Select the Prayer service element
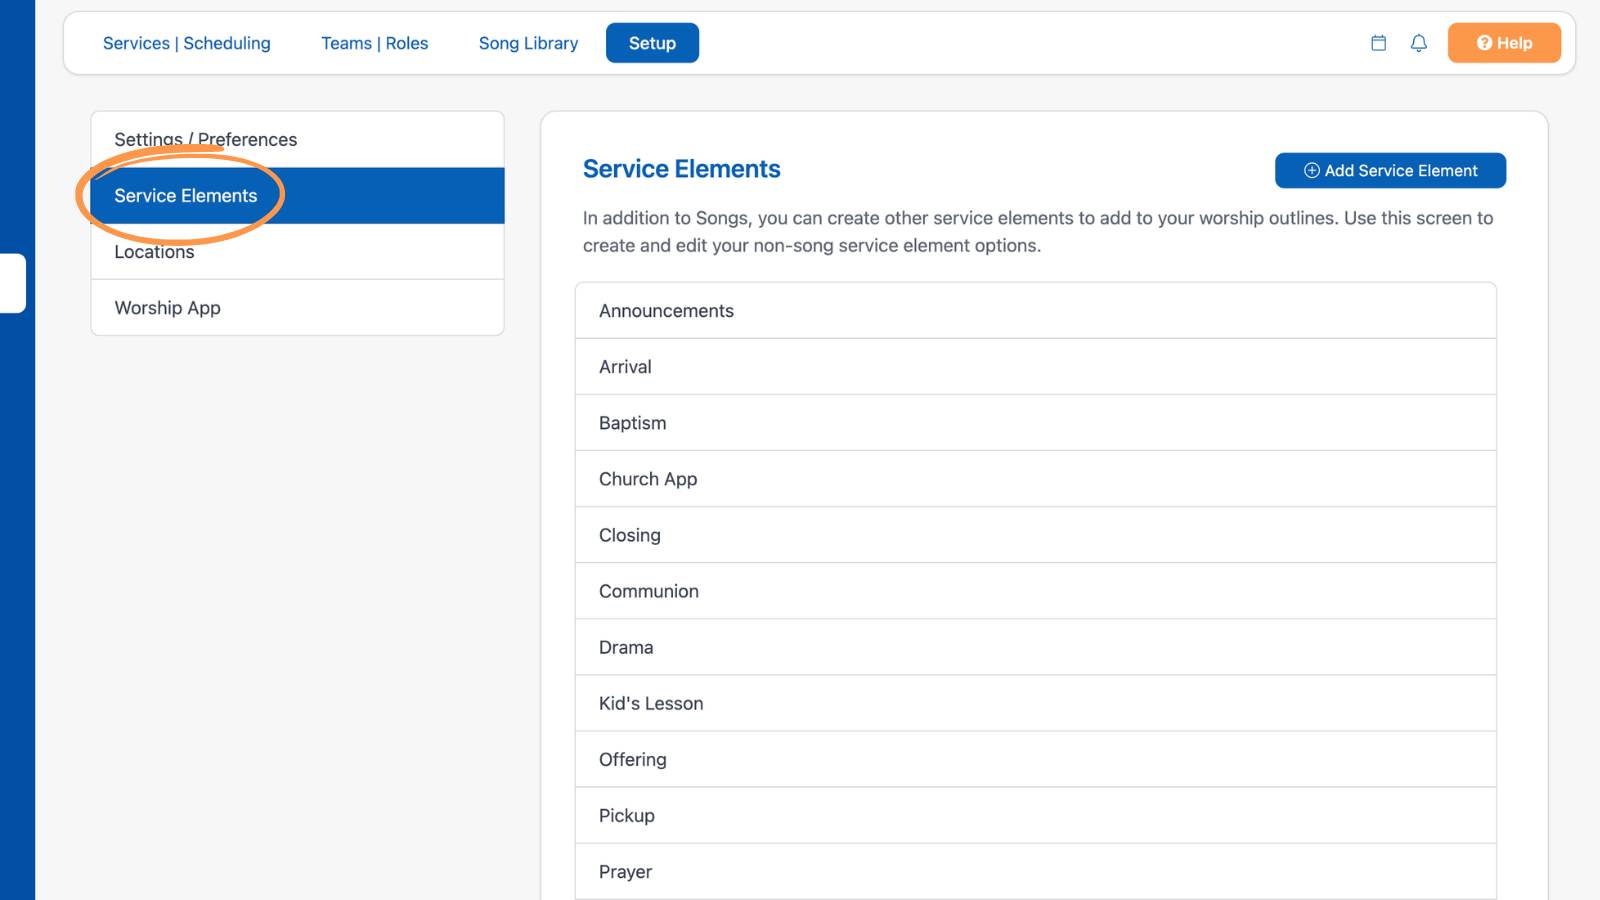 click(1036, 871)
